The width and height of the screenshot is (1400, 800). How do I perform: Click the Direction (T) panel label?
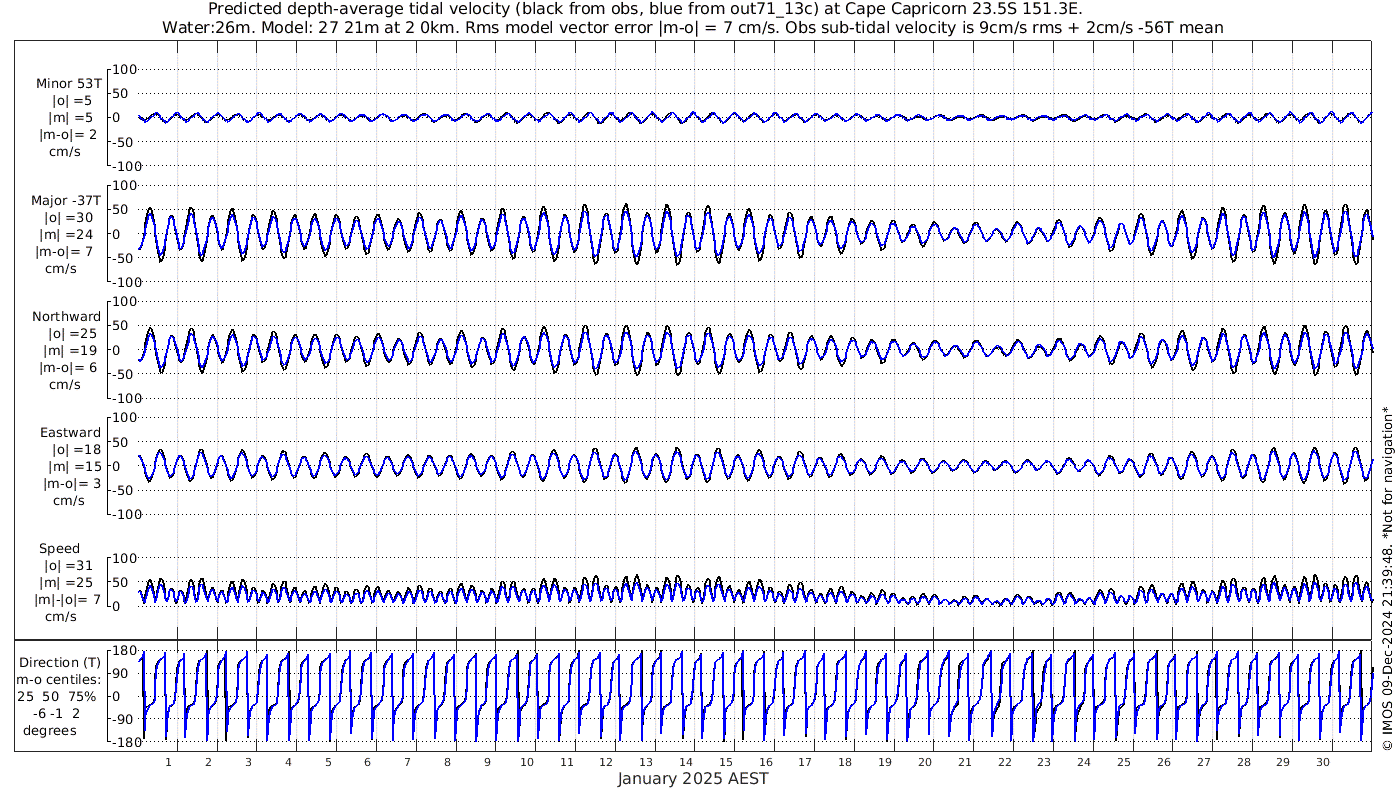click(63, 662)
